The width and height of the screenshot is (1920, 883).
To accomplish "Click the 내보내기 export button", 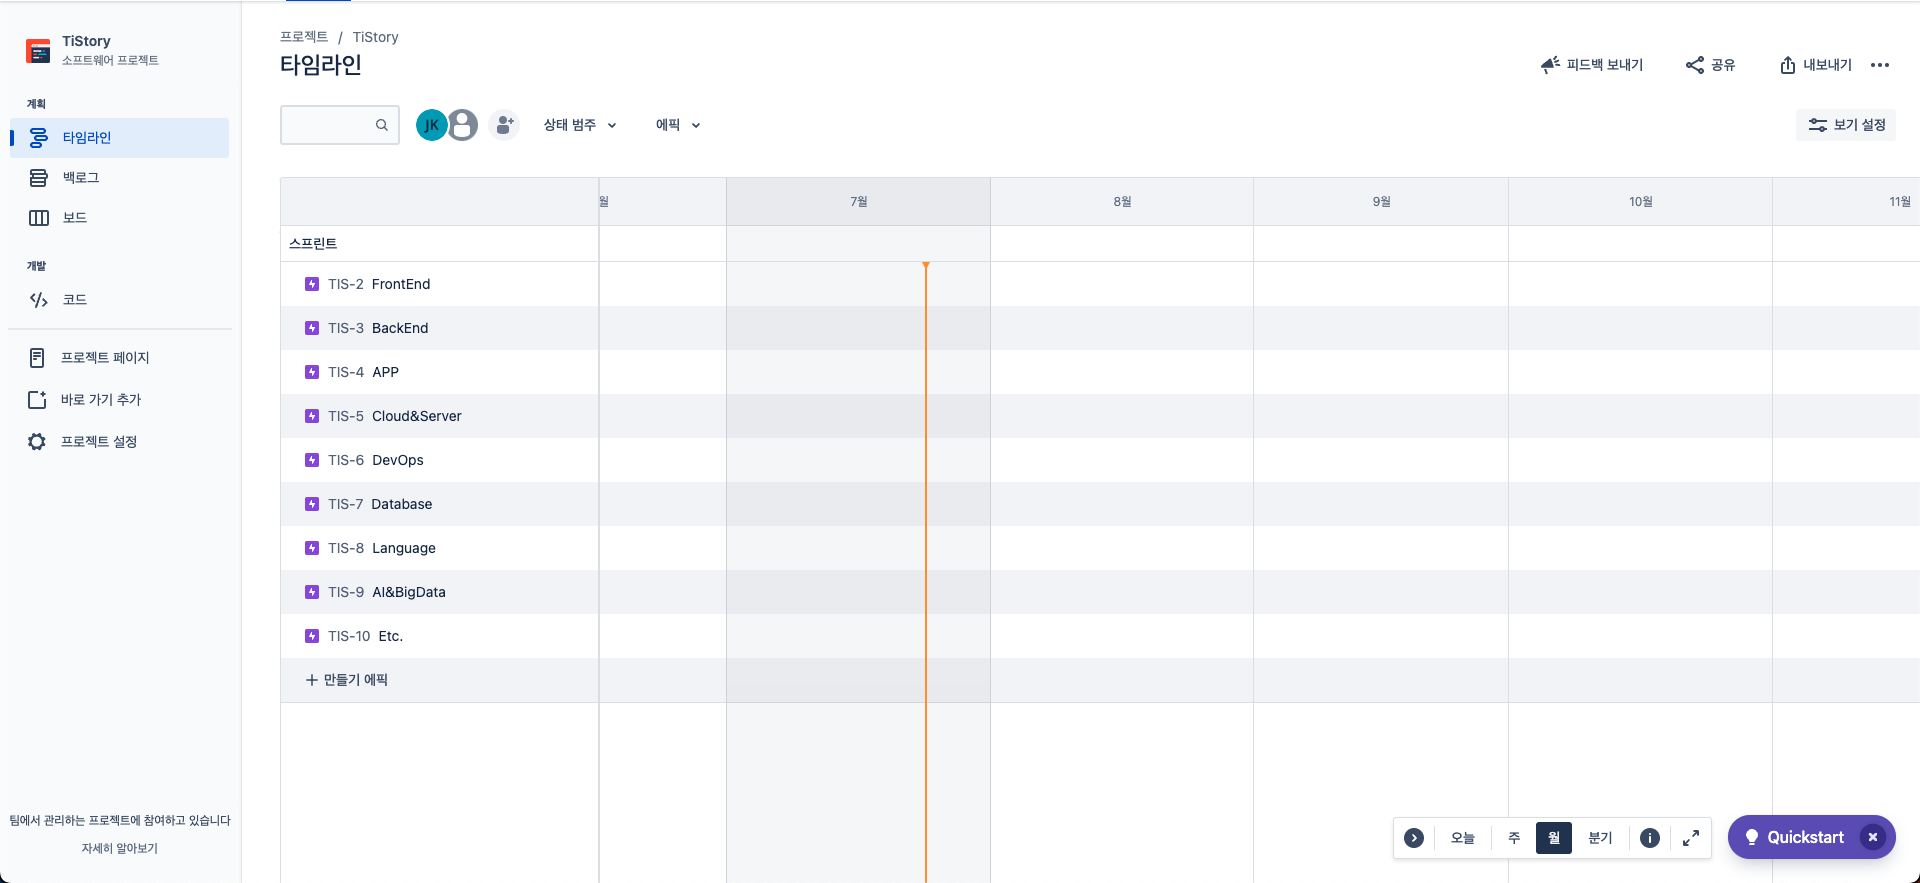I will (1816, 65).
